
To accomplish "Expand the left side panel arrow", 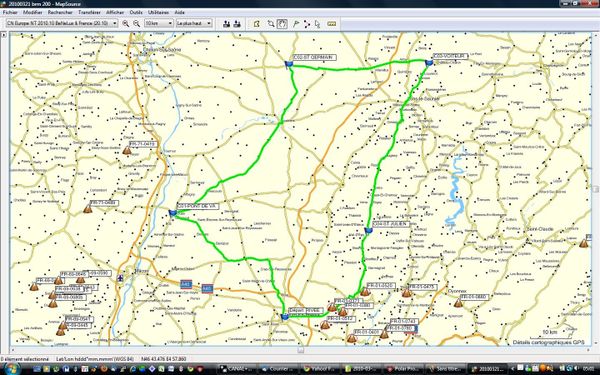I will [4, 35].
